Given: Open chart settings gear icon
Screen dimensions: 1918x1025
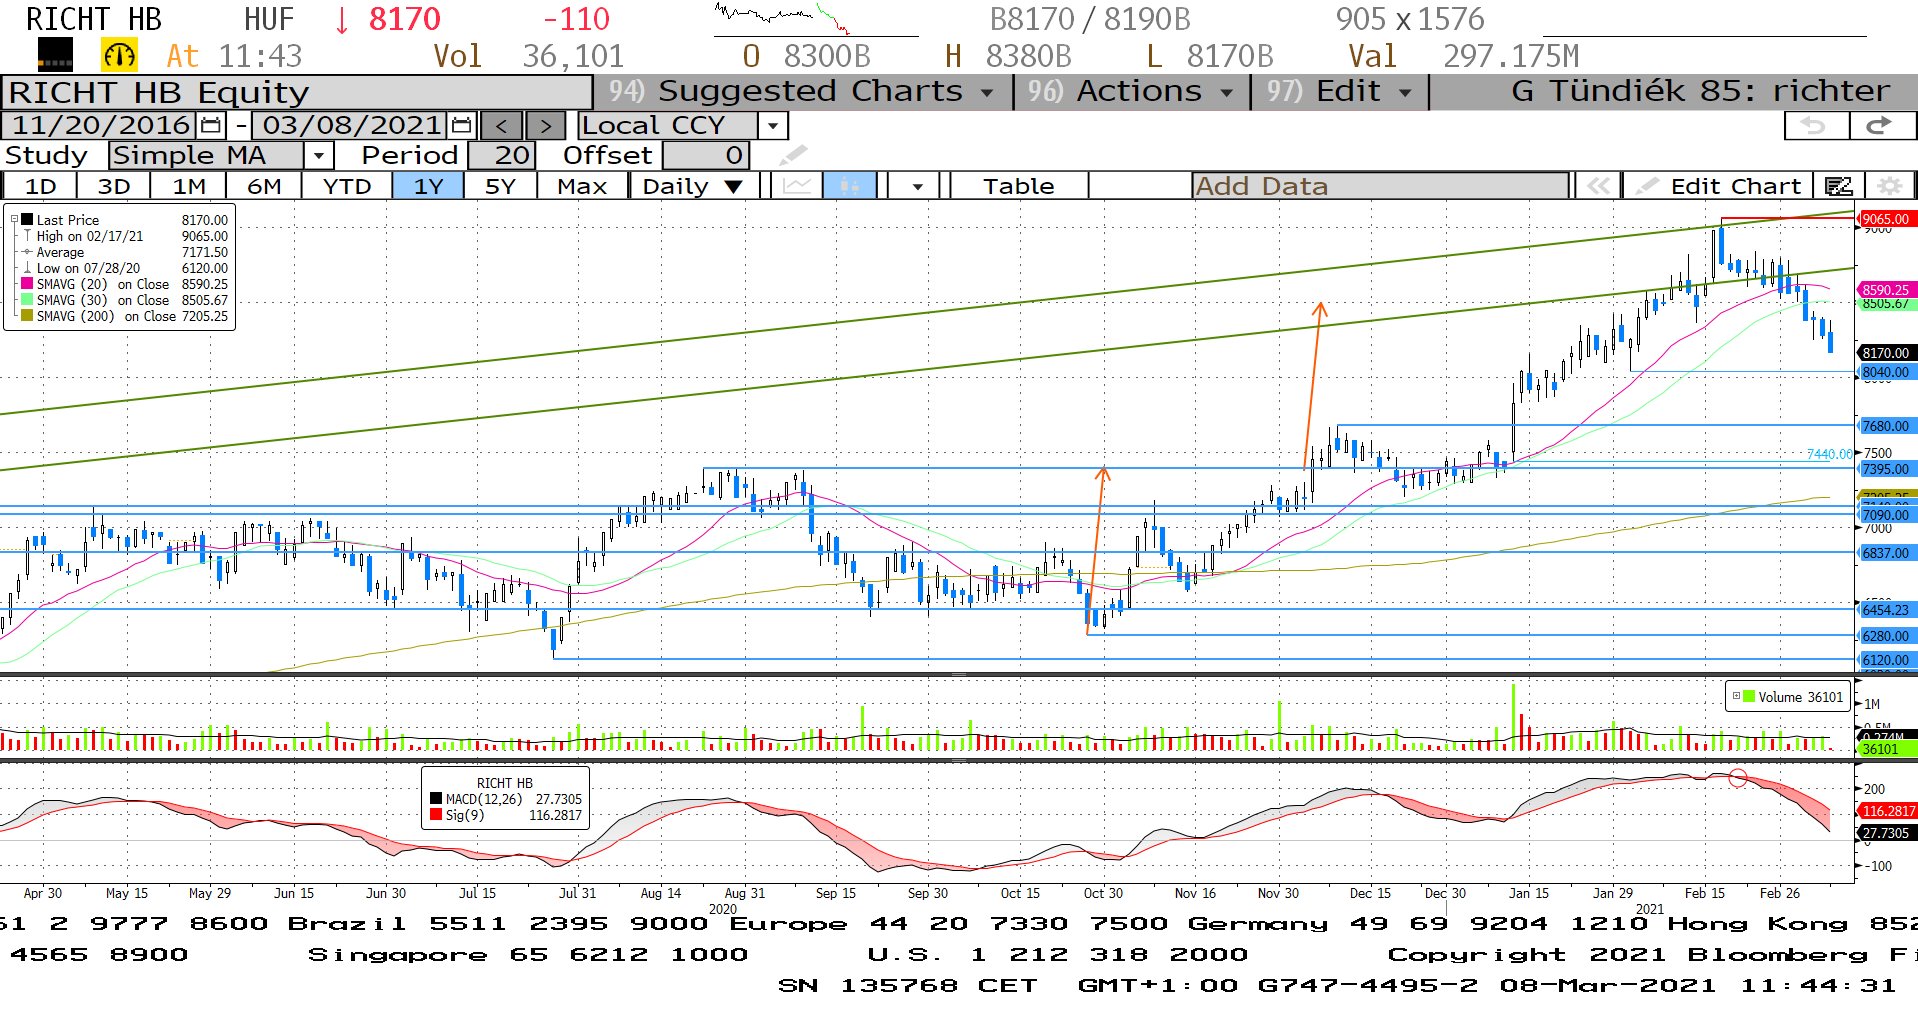Looking at the screenshot, I should pos(1889,186).
